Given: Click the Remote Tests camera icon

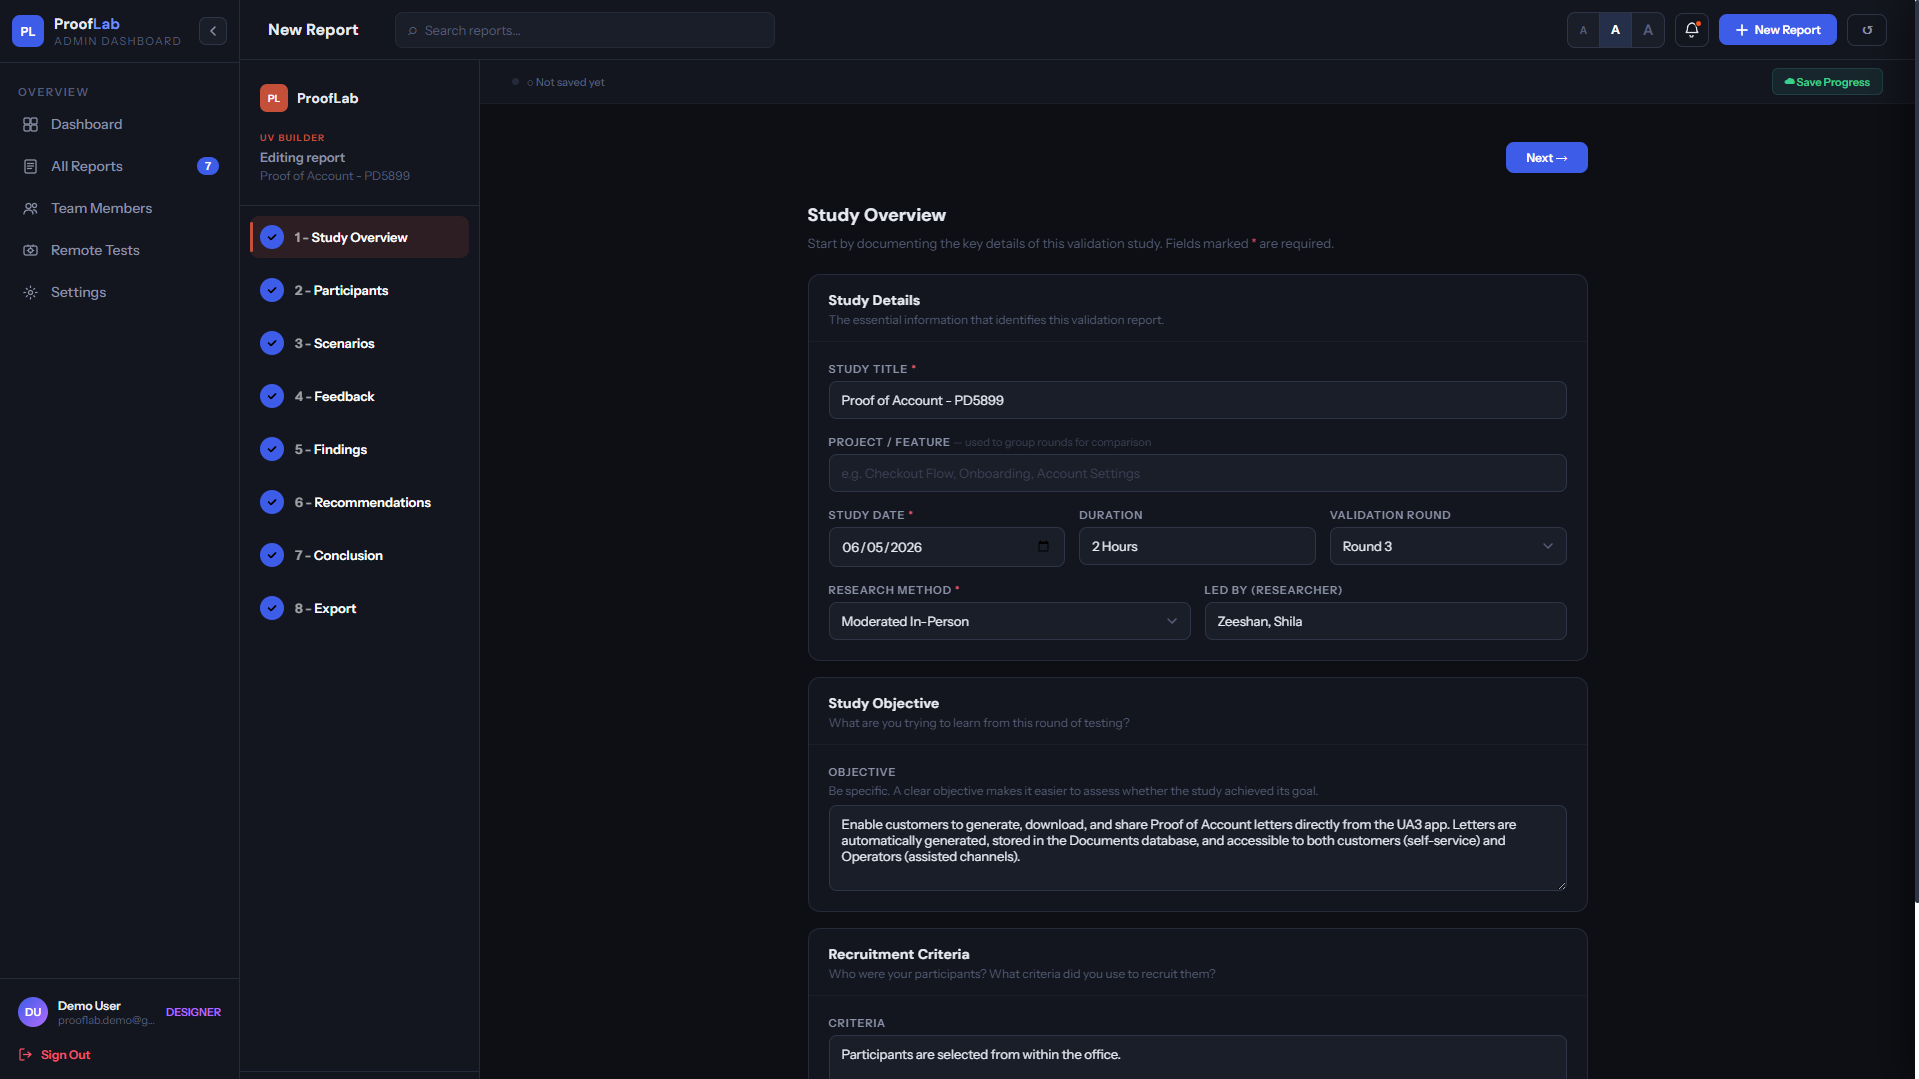Looking at the screenshot, I should (31, 251).
